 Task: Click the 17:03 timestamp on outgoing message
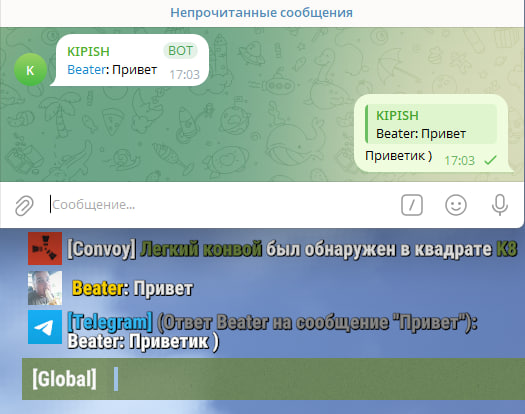[x=459, y=161]
